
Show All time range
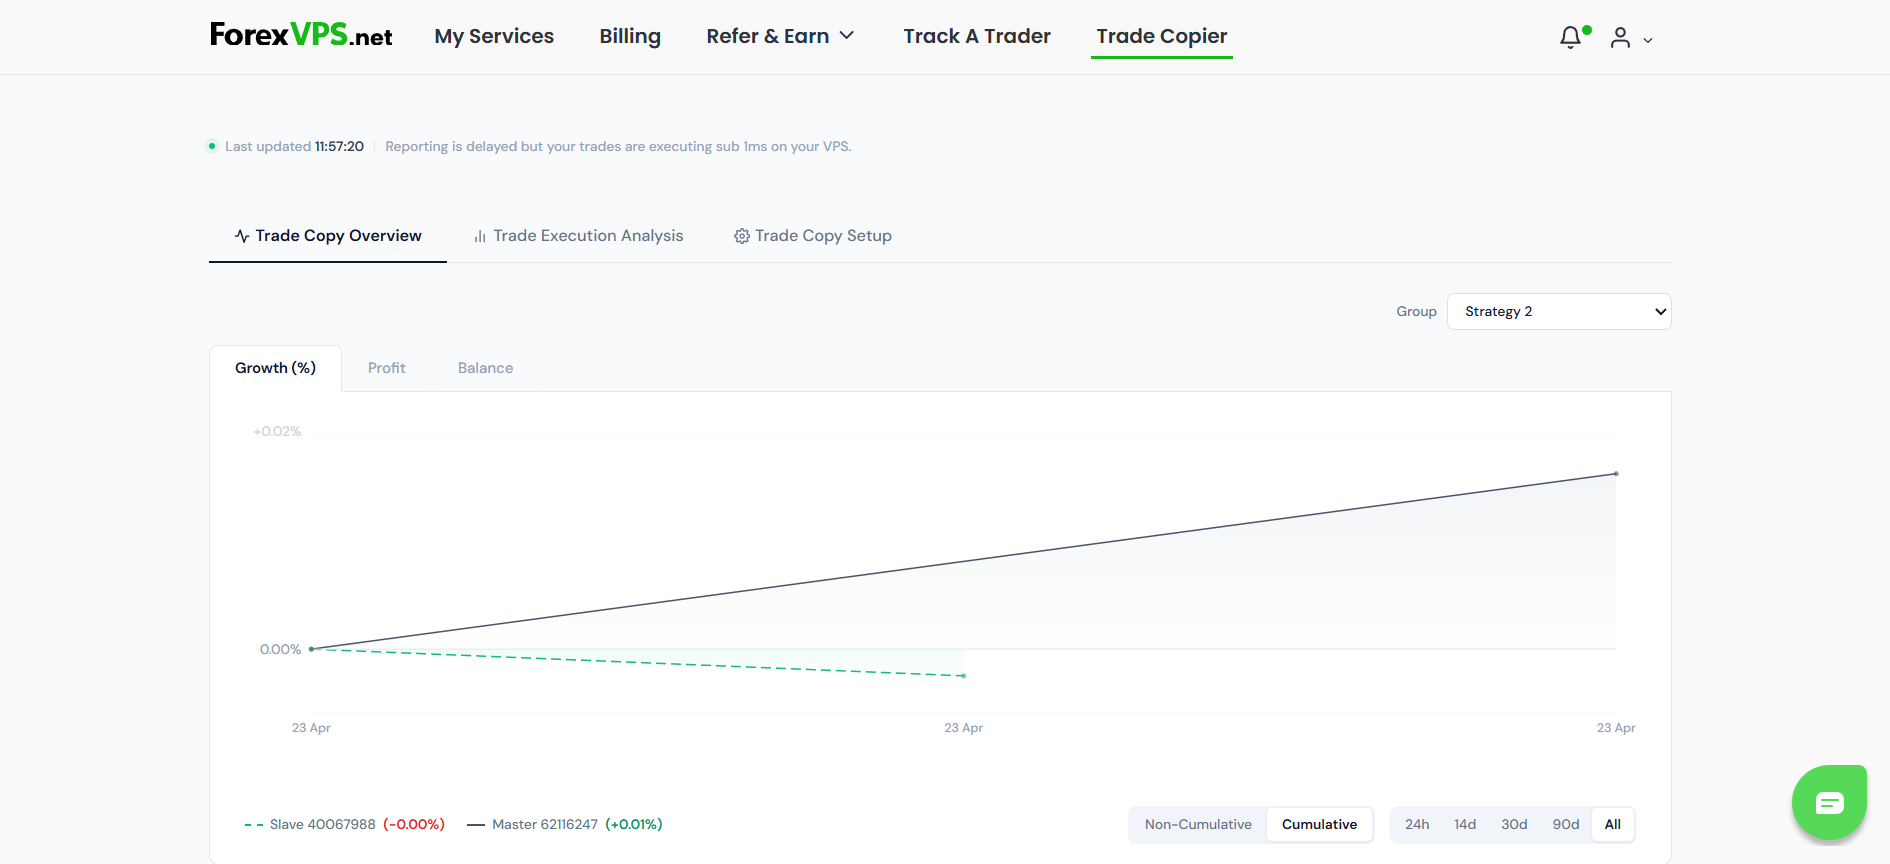pos(1613,824)
